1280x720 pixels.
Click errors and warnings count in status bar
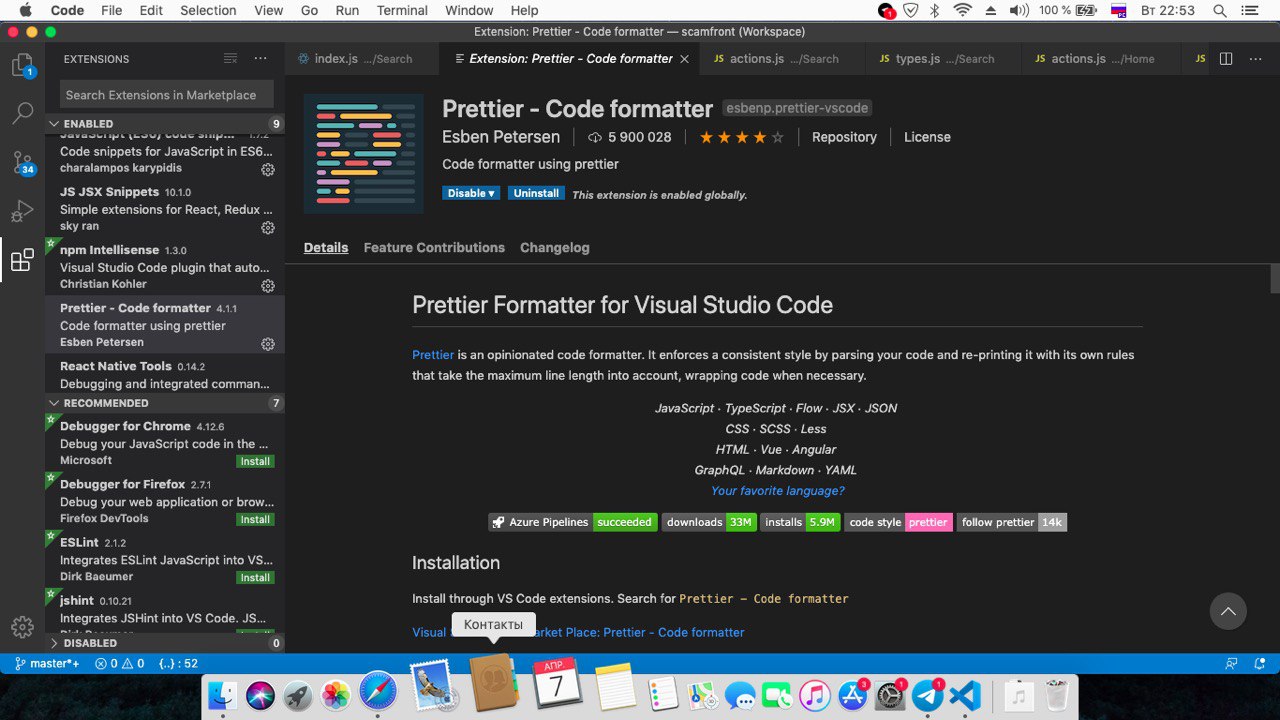(119, 663)
